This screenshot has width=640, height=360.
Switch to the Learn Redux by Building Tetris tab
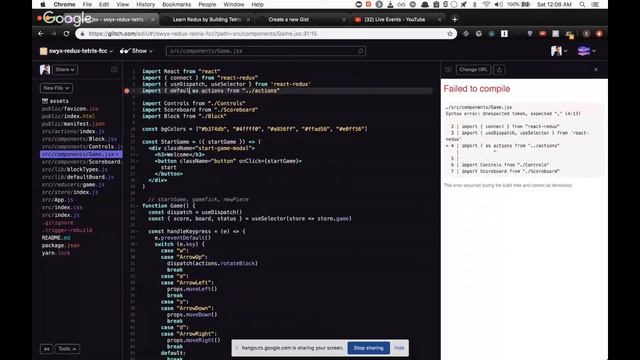[207, 20]
